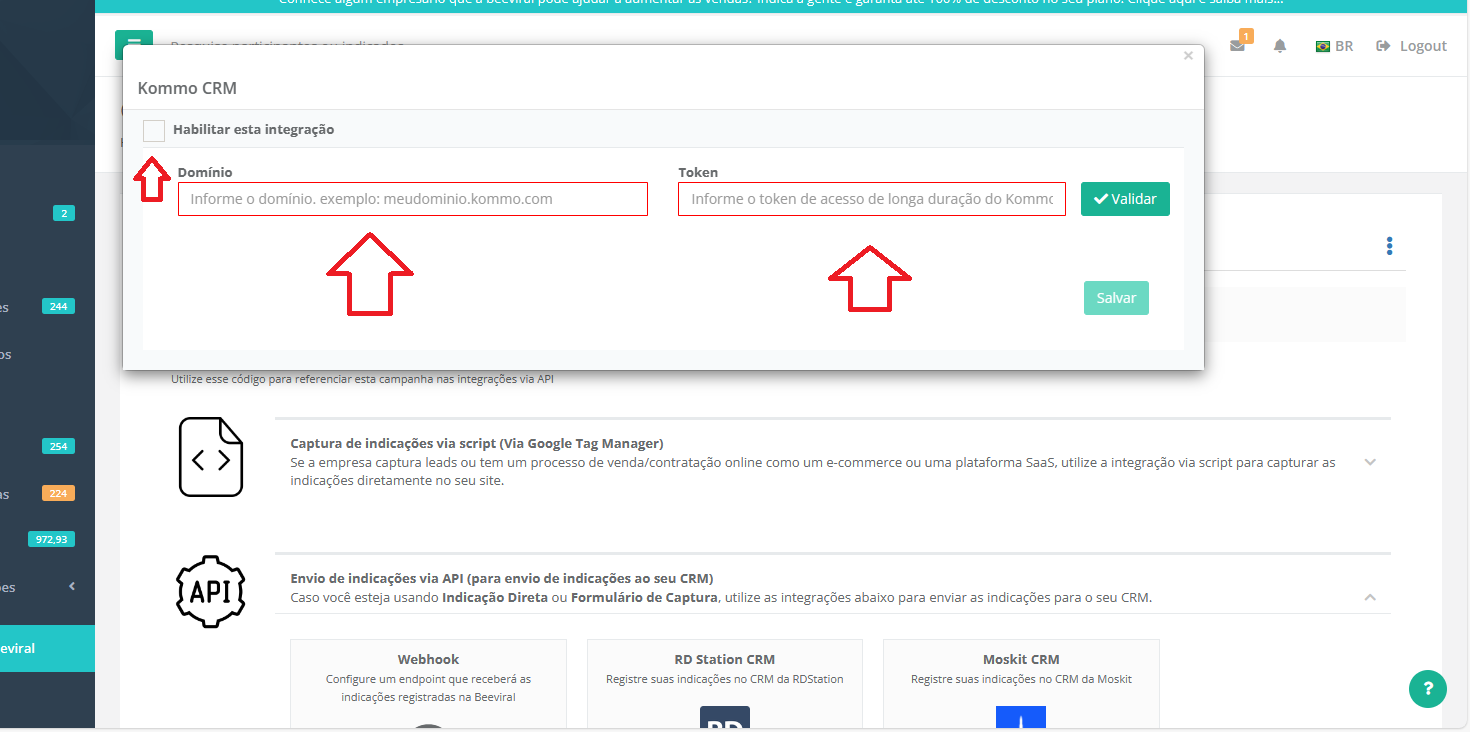Open the Webhook integration card
Screen dimensions: 1470x732
pos(428,684)
